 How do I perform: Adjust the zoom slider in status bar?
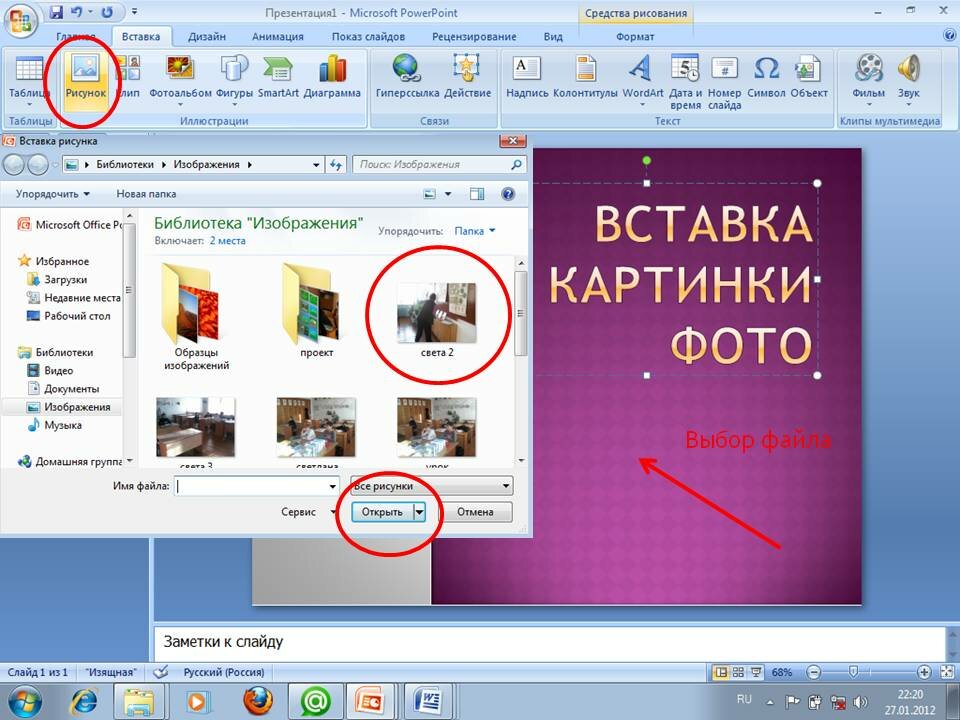pyautogui.click(x=852, y=672)
